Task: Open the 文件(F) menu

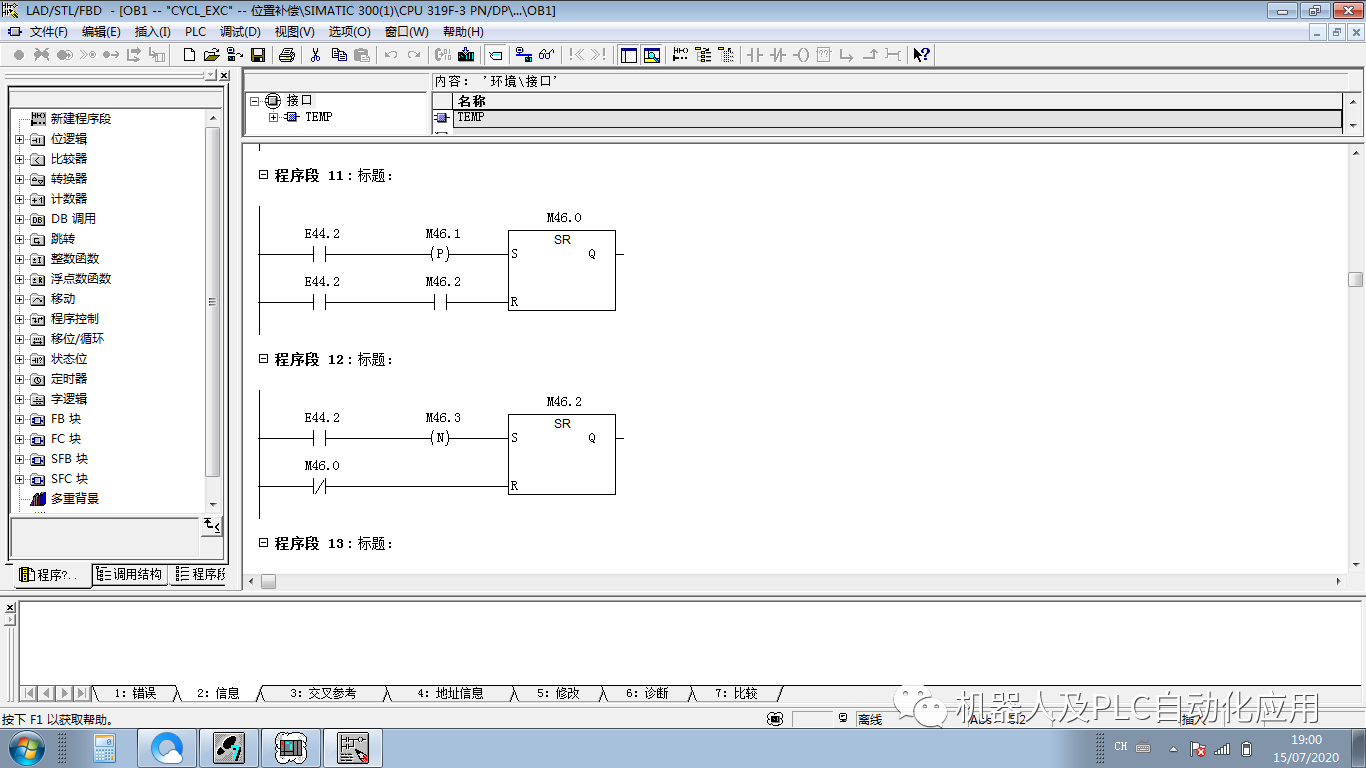Action: pos(48,32)
